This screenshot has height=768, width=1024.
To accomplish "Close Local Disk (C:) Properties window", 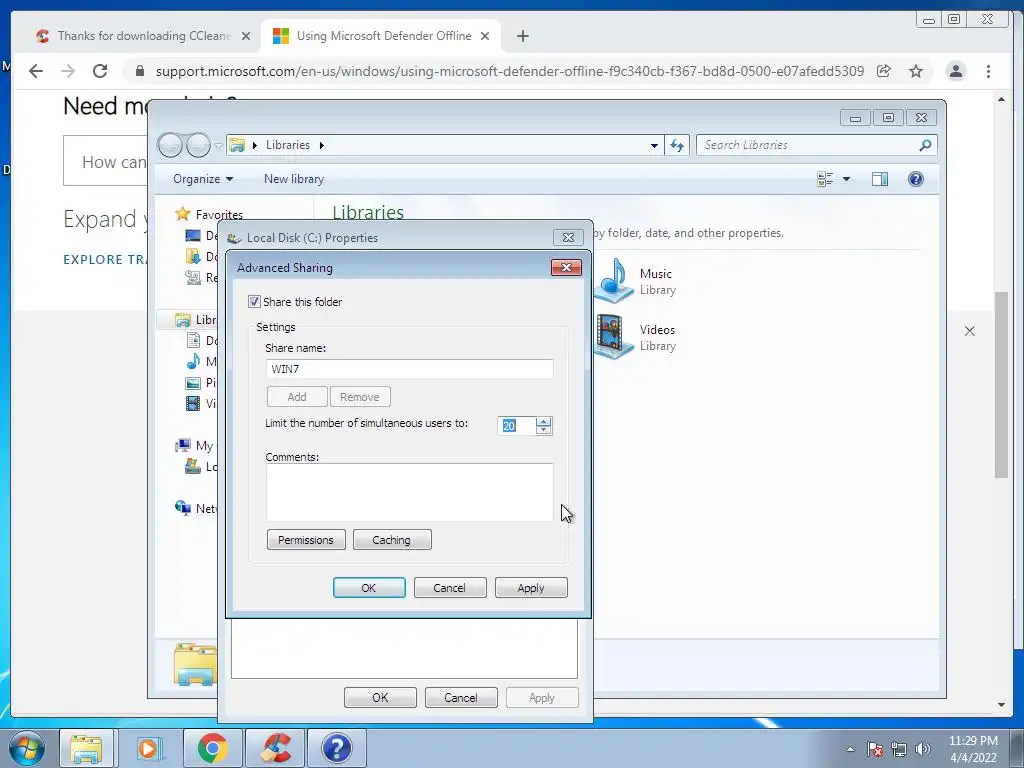I will click(x=568, y=238).
